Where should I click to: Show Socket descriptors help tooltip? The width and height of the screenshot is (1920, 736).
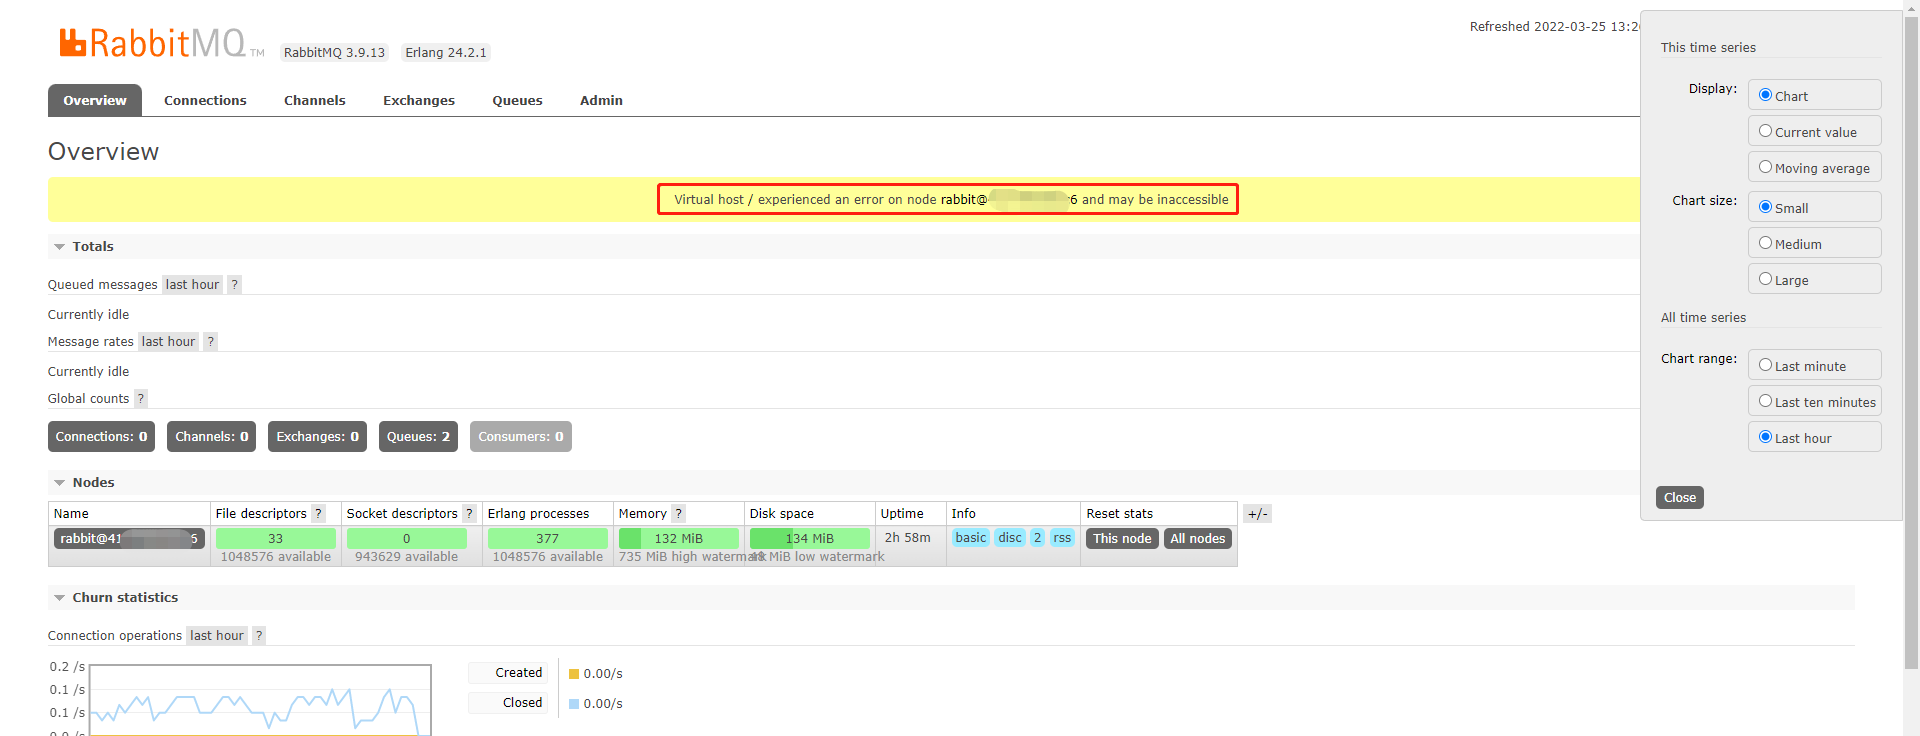469,514
